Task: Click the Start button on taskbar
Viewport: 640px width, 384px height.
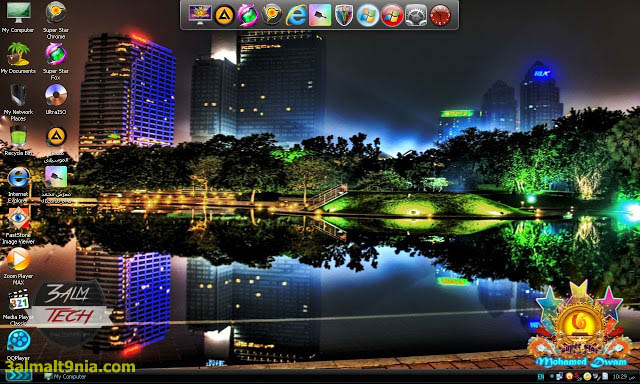Action: coord(19,376)
